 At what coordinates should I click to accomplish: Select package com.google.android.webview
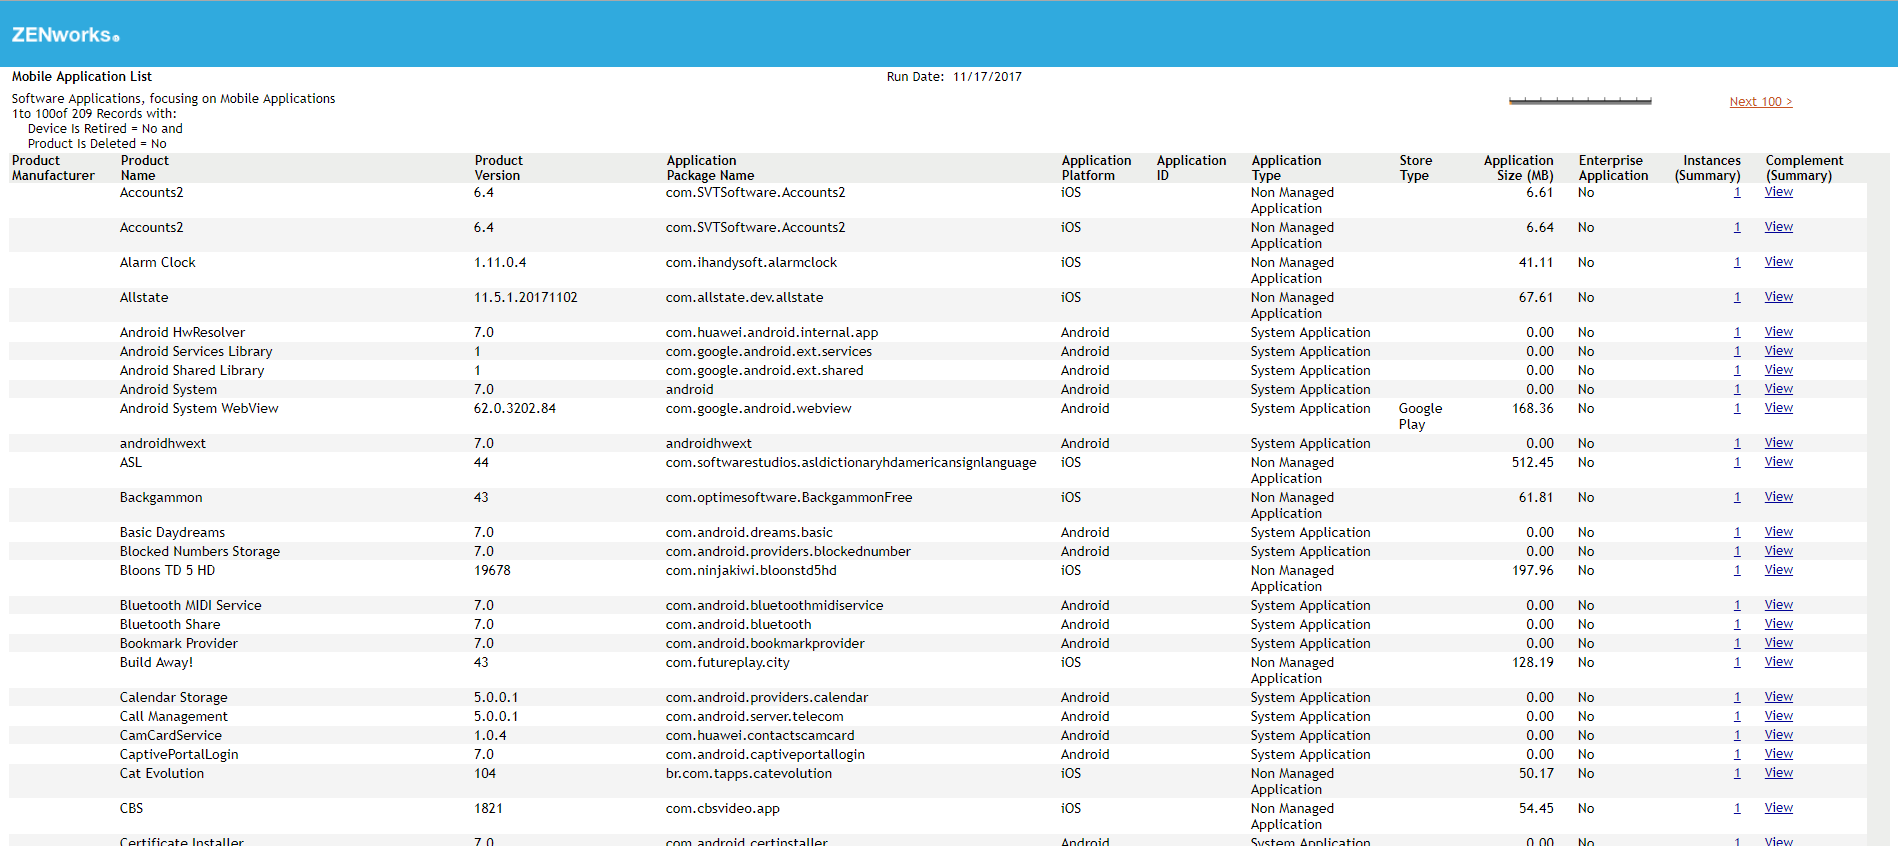[758, 409]
